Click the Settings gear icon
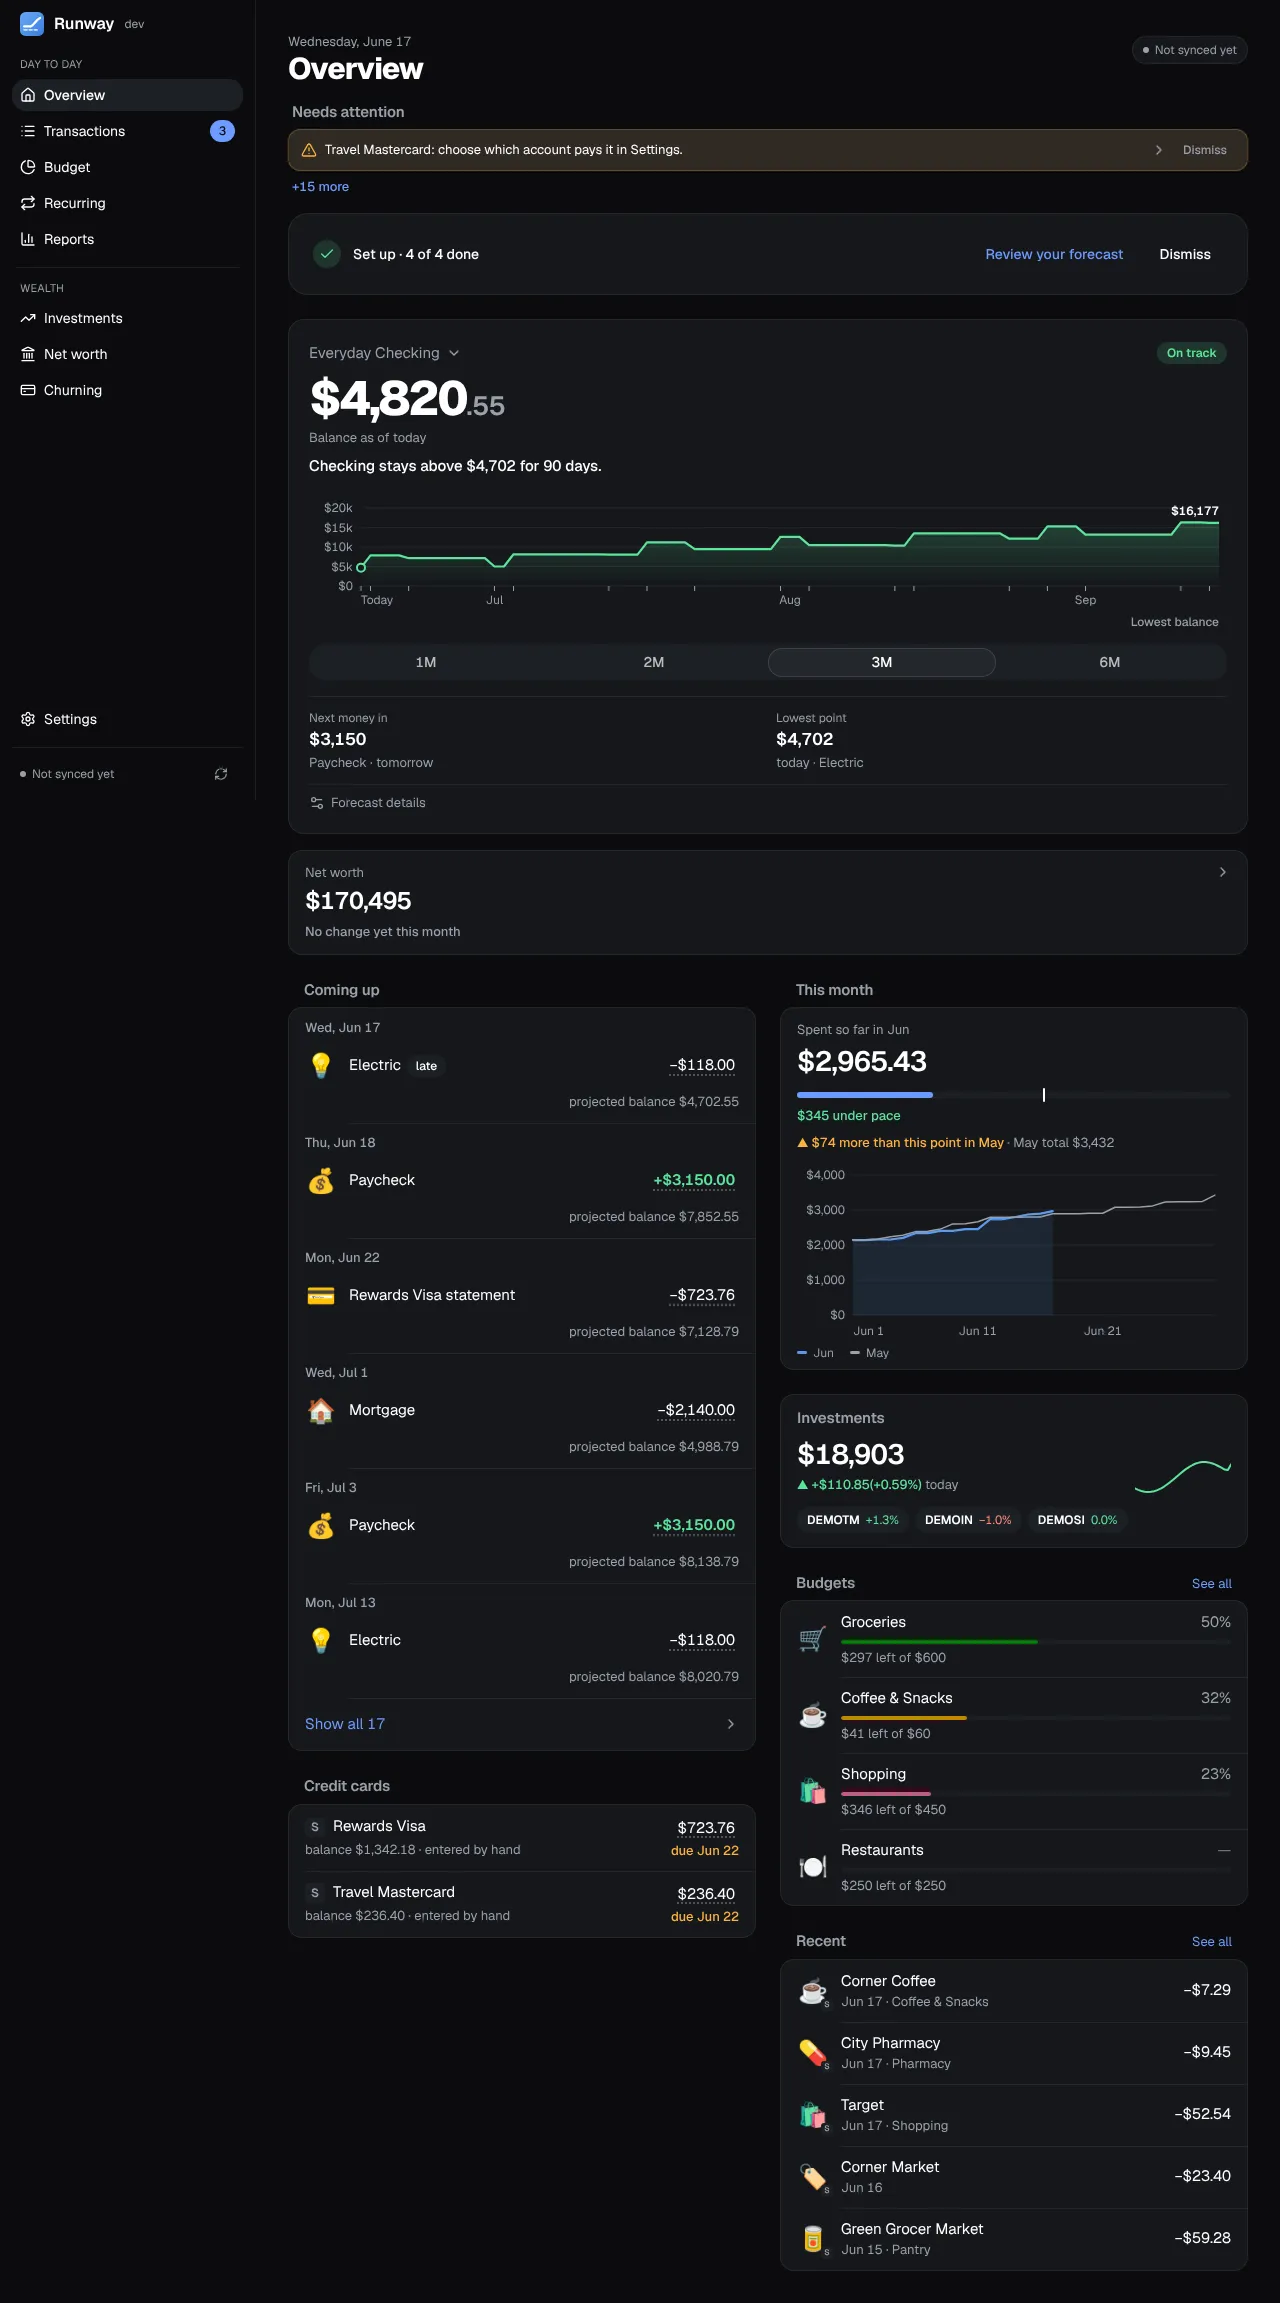1280x2303 pixels. point(28,719)
